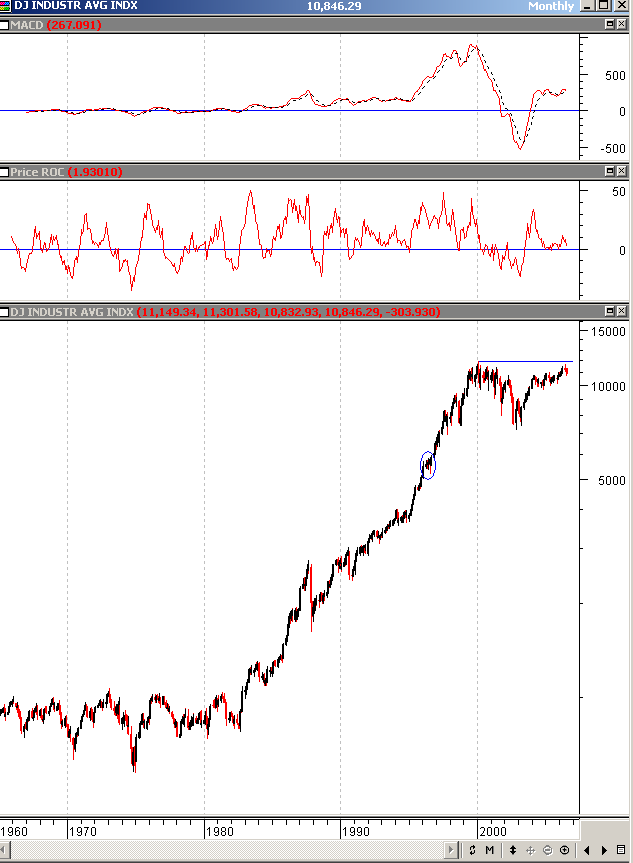Screen dimensions: 633x863
Task: Close the DJ INDUSTR AVG INDX price panel
Action: point(621,311)
